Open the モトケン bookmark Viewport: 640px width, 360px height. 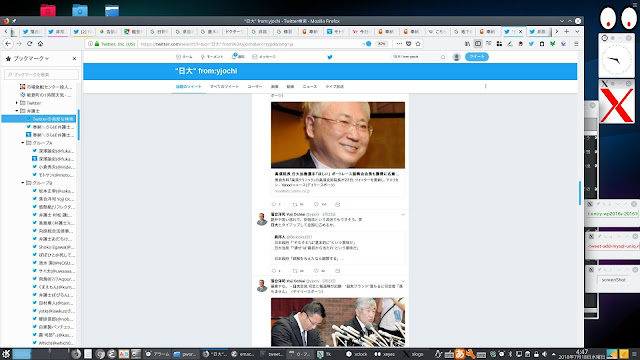pyautogui.click(x=53, y=175)
